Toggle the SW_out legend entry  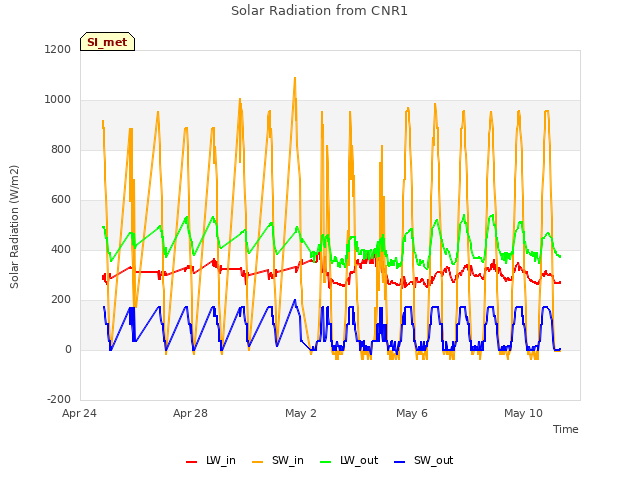(424, 460)
